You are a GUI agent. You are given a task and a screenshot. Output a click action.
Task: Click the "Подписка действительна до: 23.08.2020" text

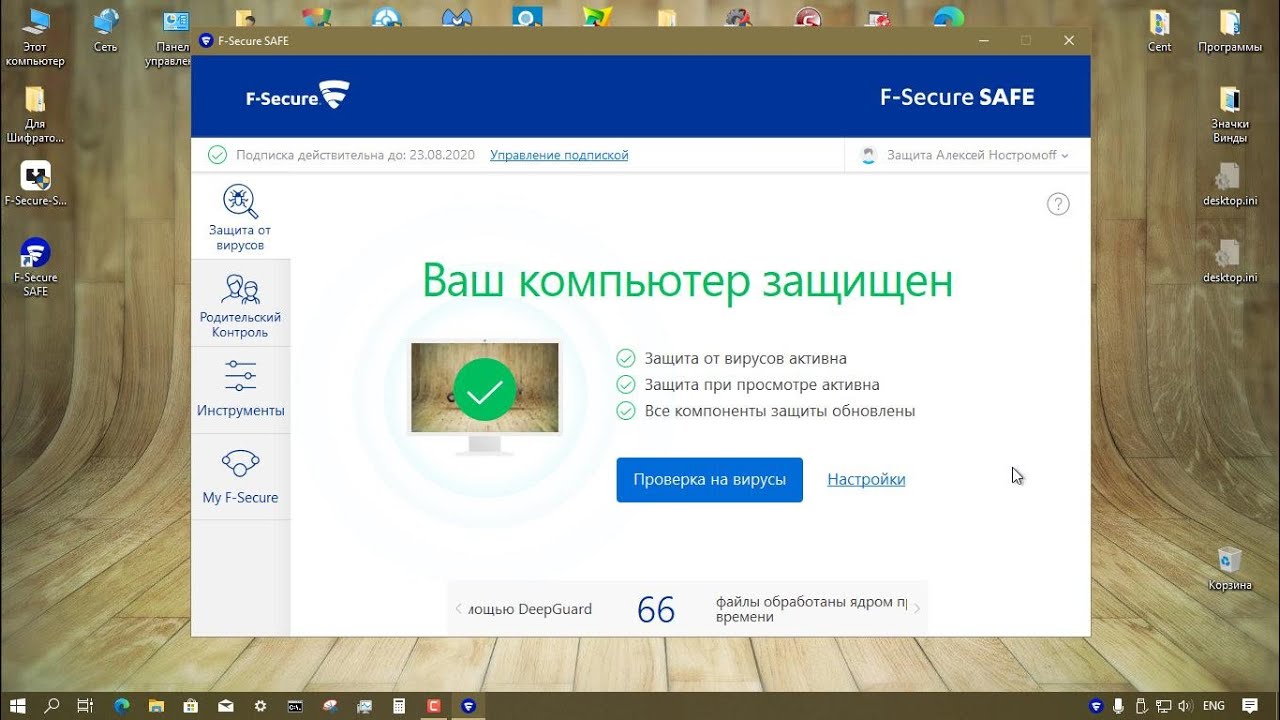point(355,155)
